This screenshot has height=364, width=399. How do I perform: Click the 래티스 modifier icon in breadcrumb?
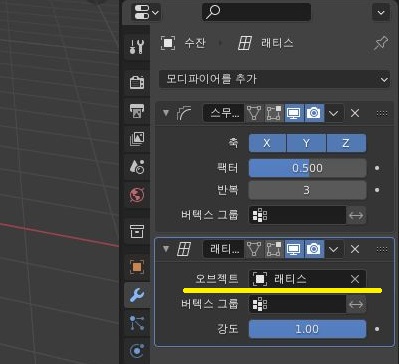click(245, 43)
